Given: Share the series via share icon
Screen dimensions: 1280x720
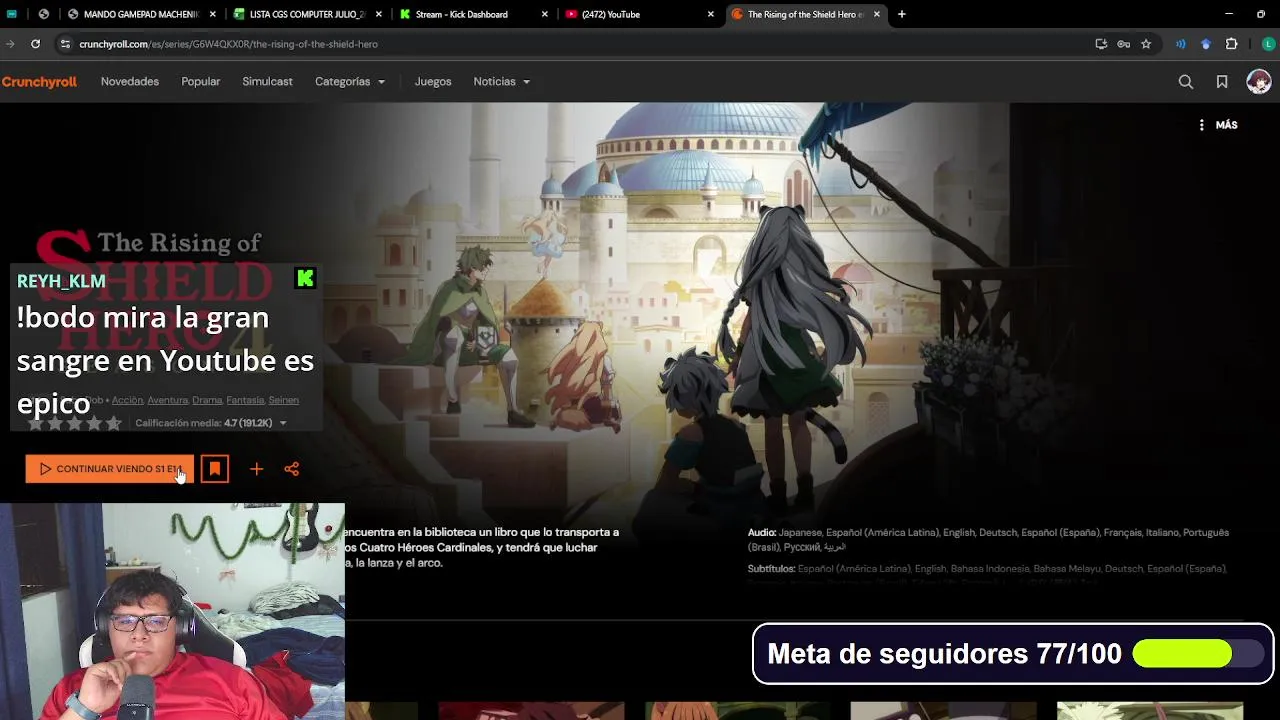Looking at the screenshot, I should pyautogui.click(x=292, y=469).
